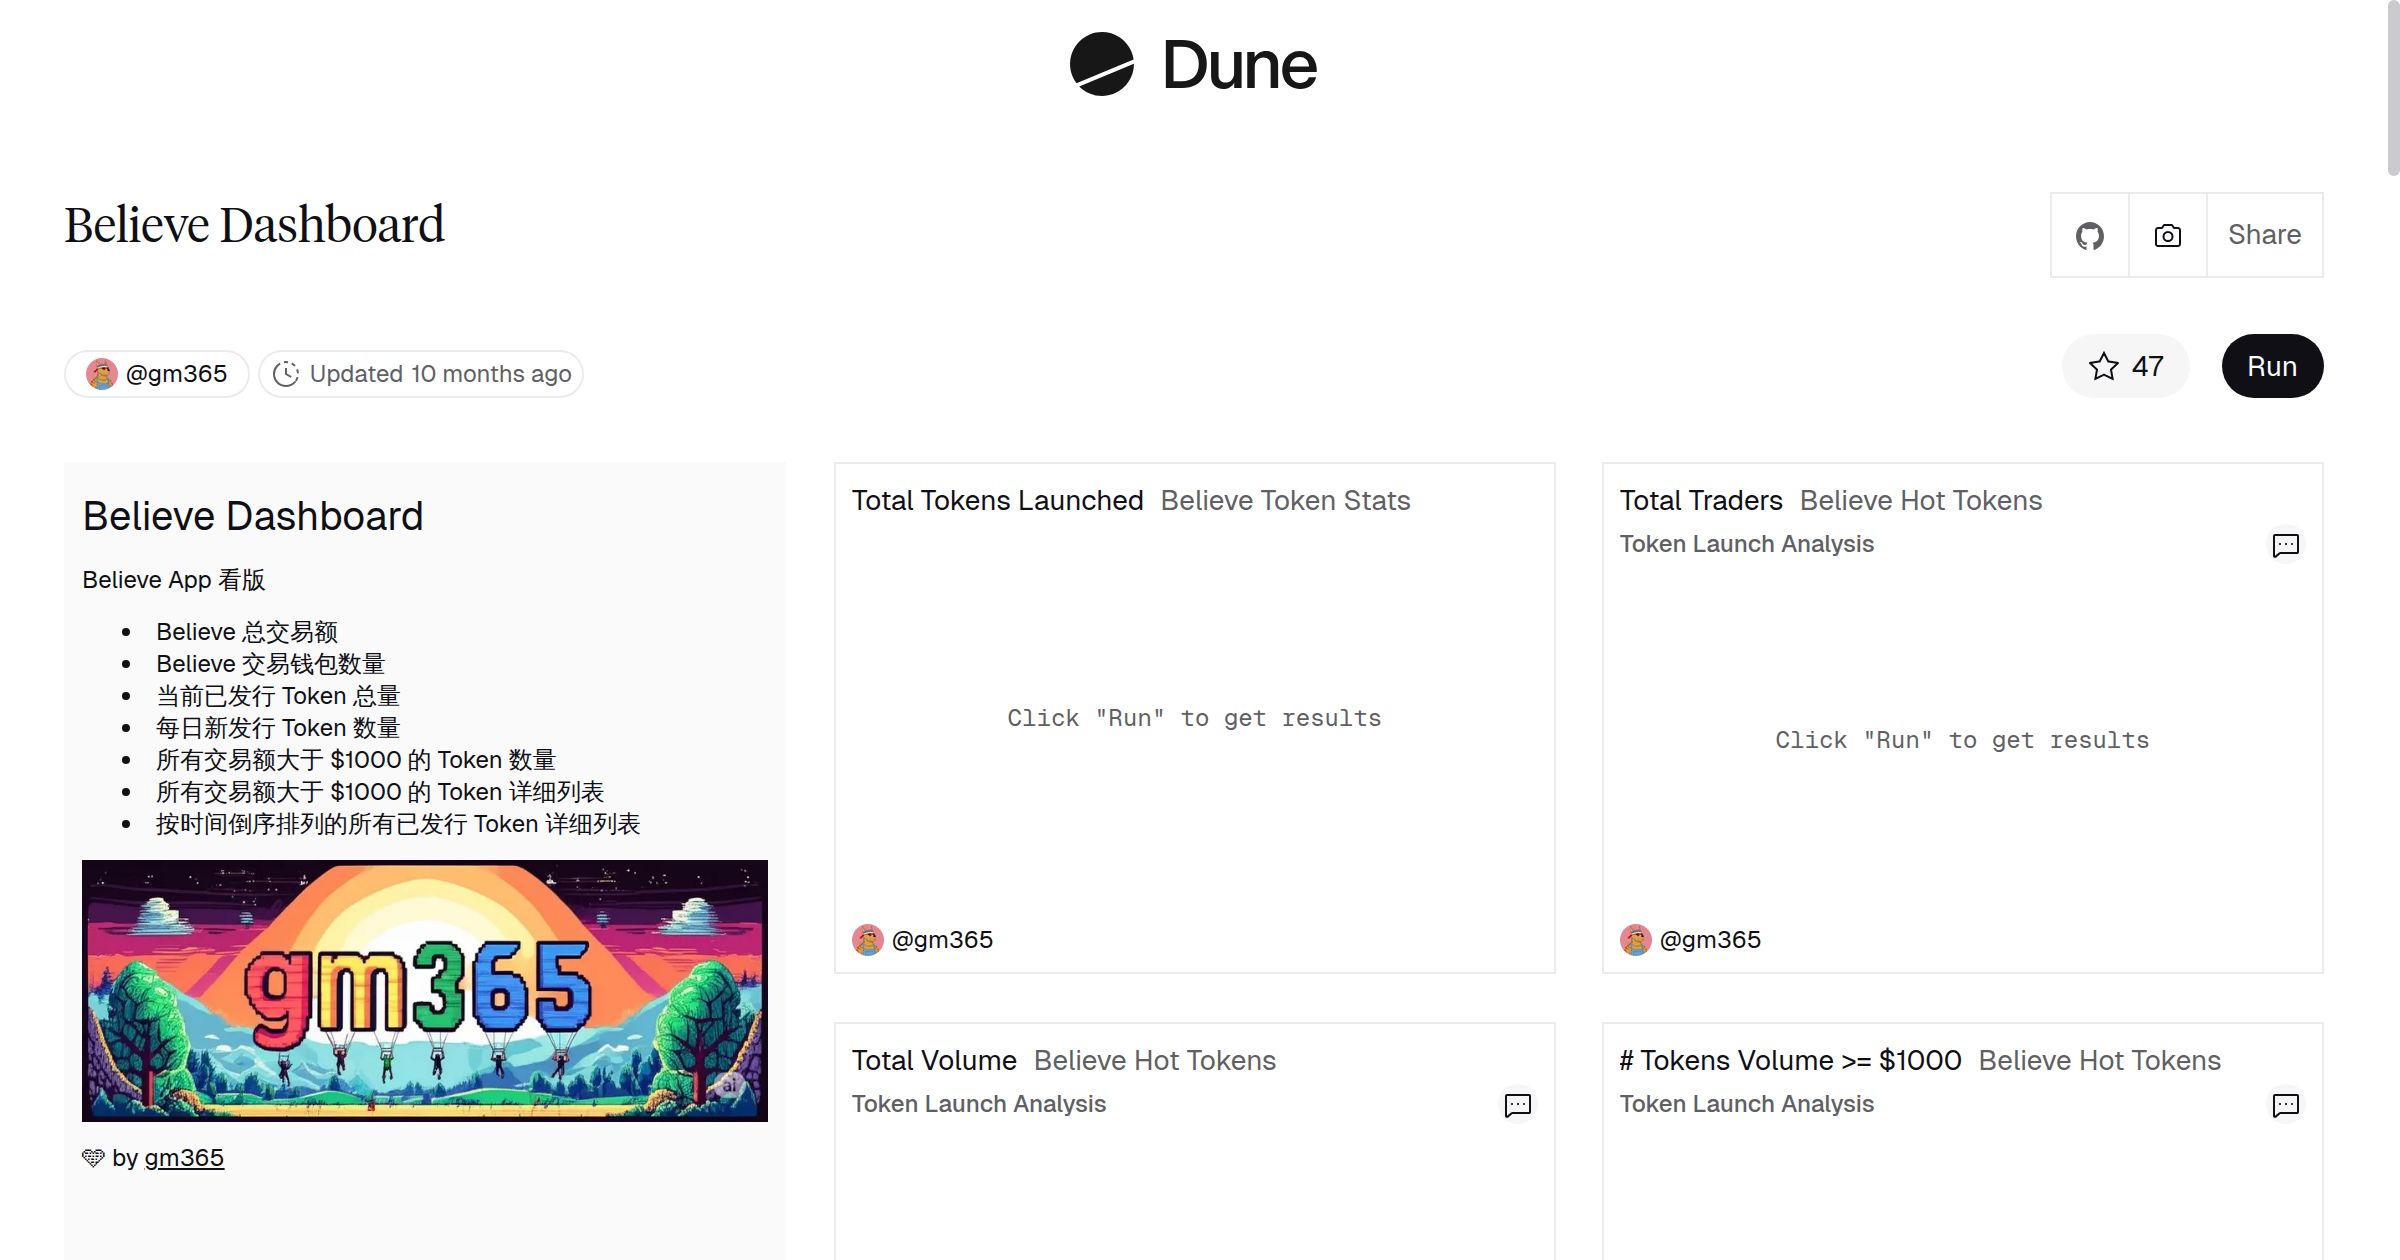Open "Believe Hot Tokens" on the Total Volume card

[x=1154, y=1060]
